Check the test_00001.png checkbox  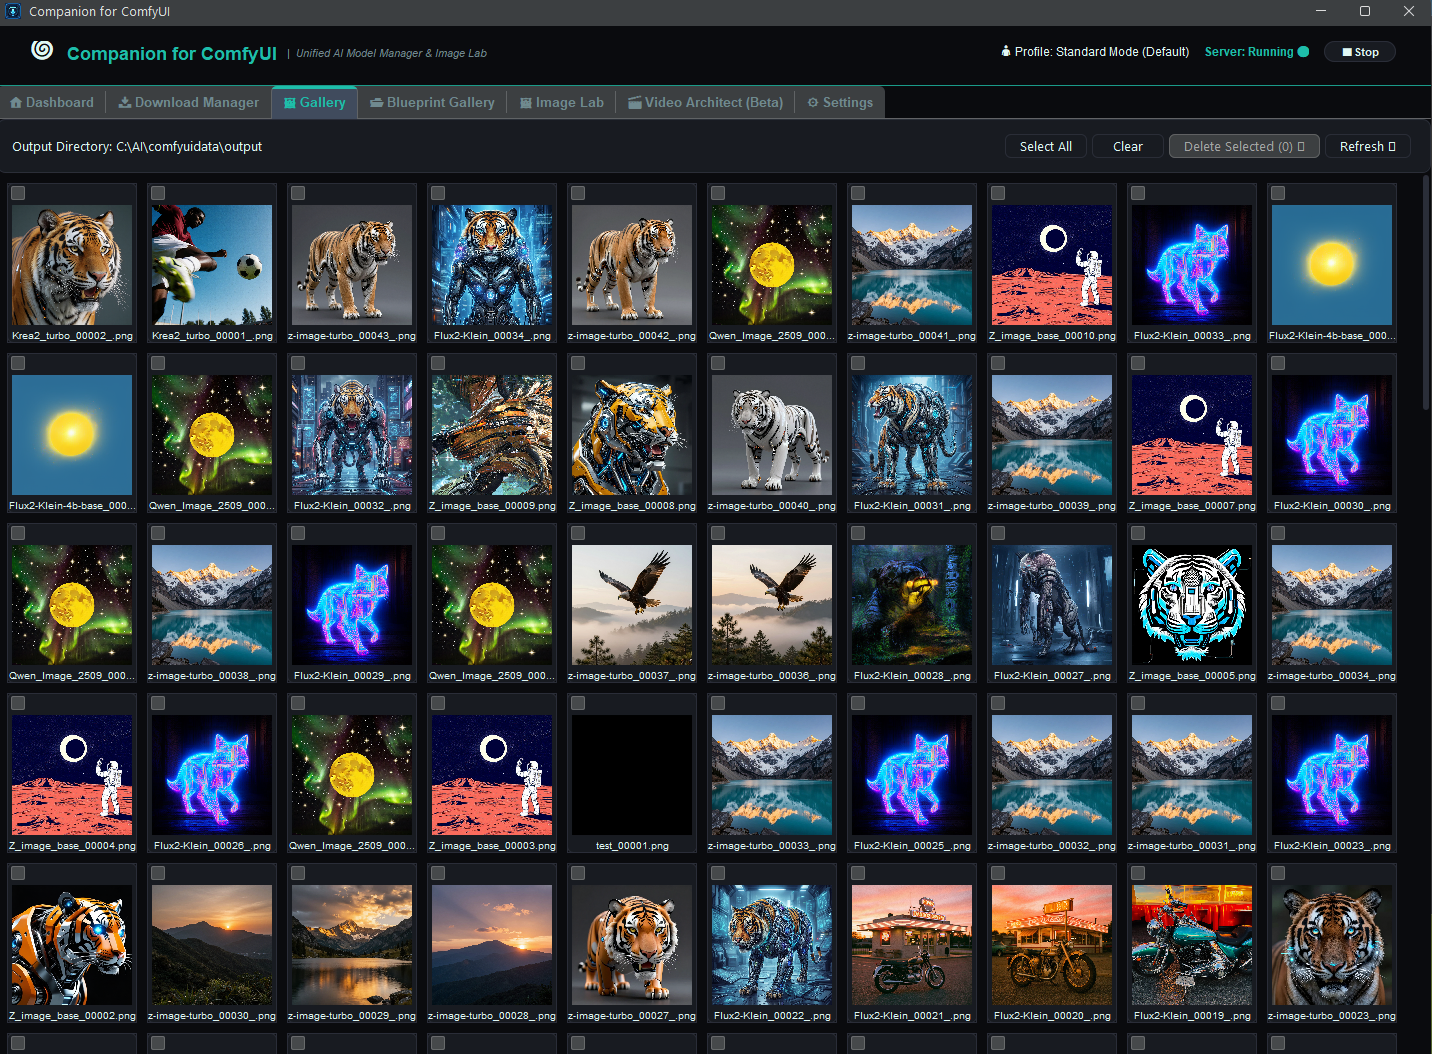(578, 703)
